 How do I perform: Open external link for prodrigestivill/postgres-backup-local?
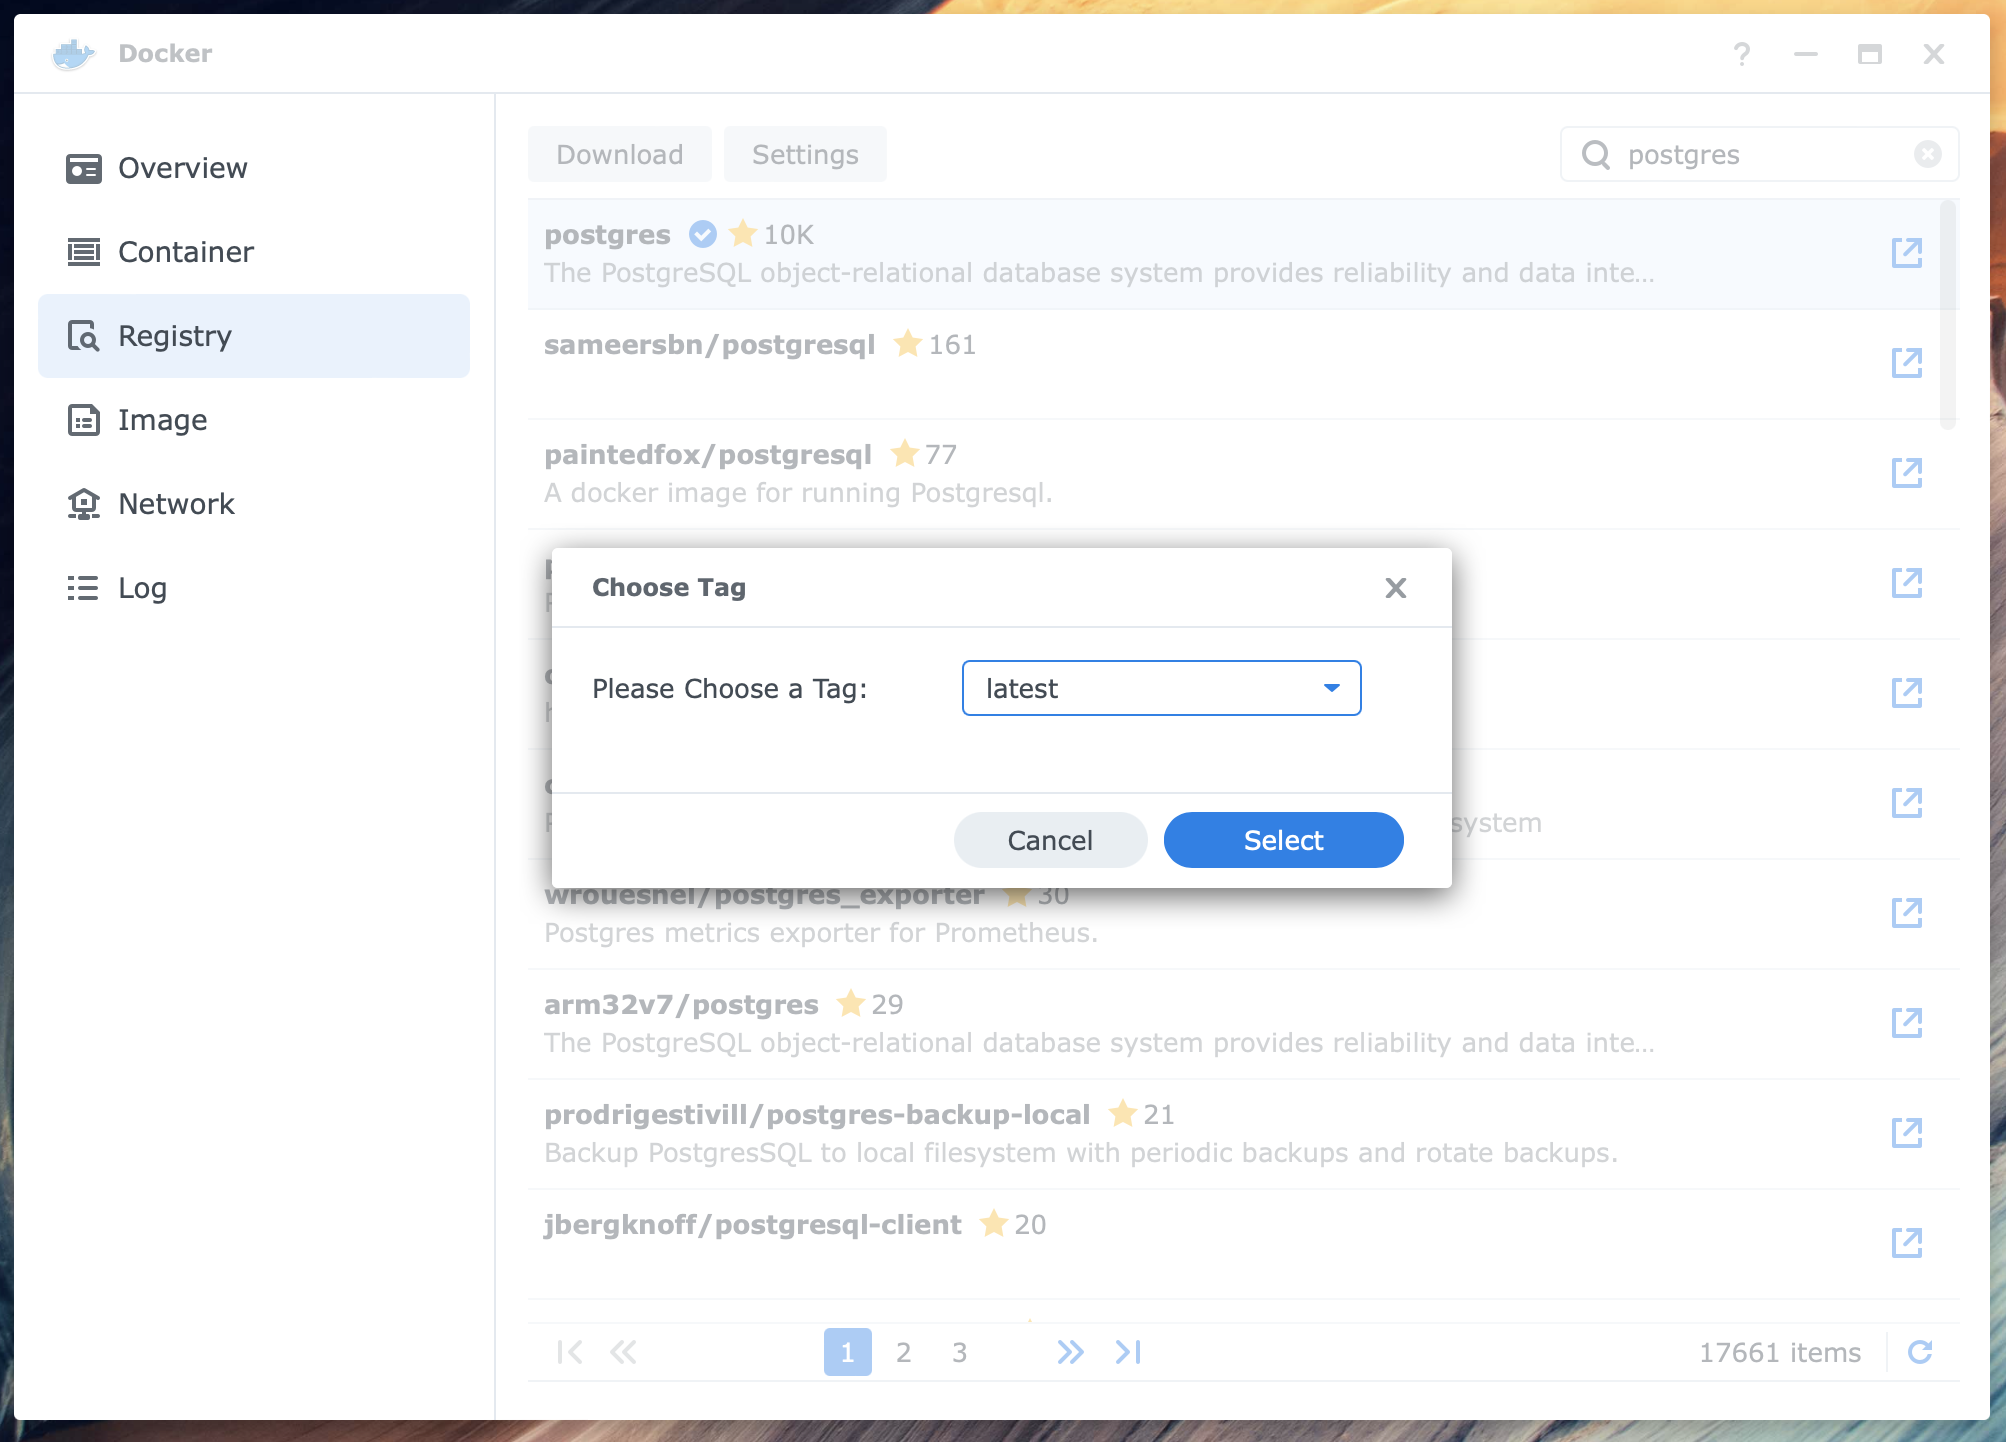click(1907, 1132)
